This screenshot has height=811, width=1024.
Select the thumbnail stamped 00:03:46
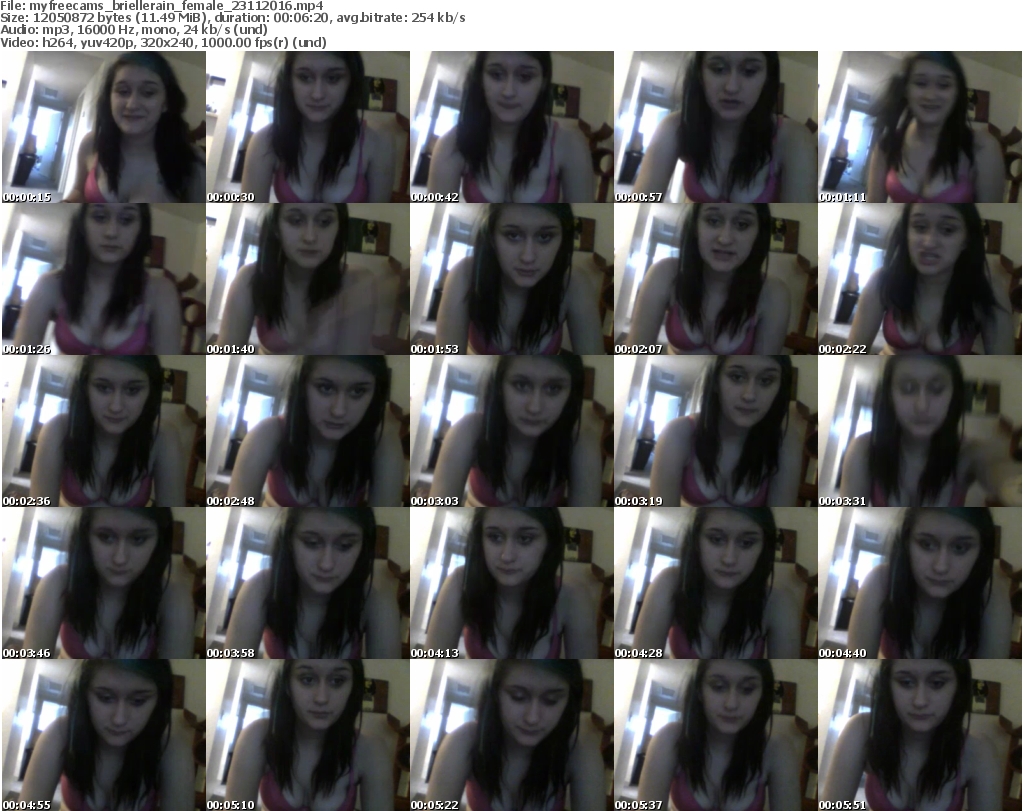(x=104, y=583)
